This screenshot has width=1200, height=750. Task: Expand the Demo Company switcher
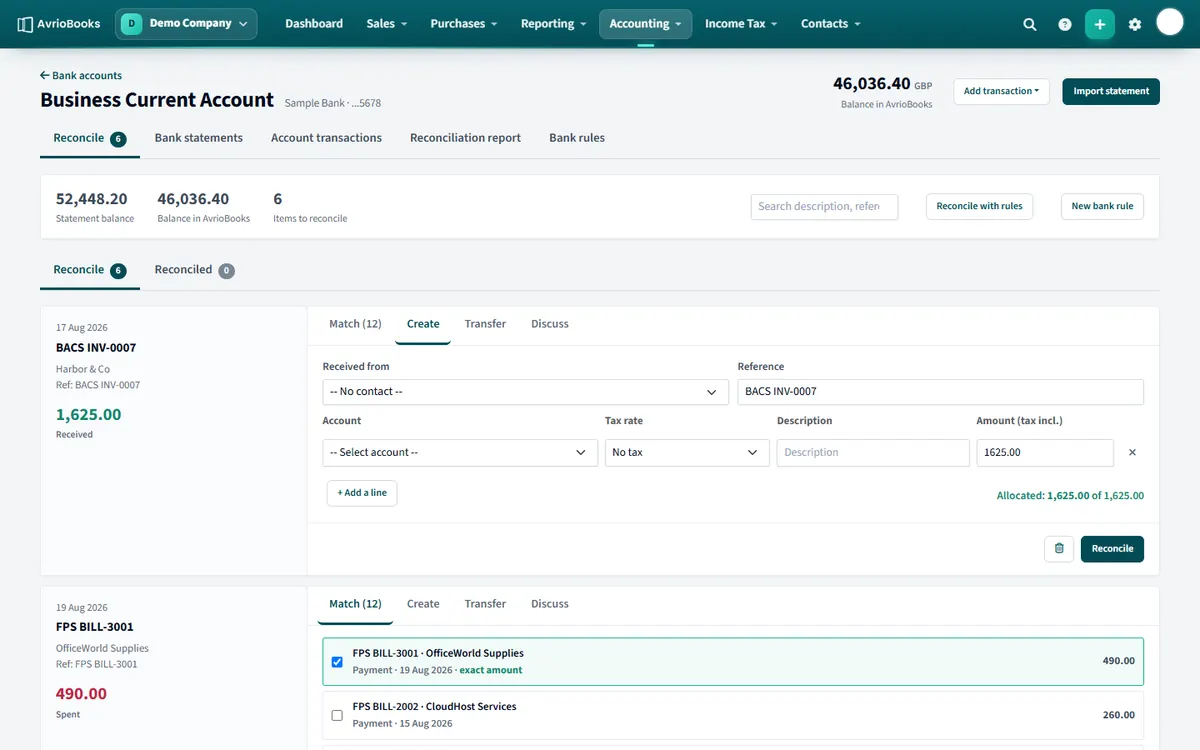click(186, 23)
